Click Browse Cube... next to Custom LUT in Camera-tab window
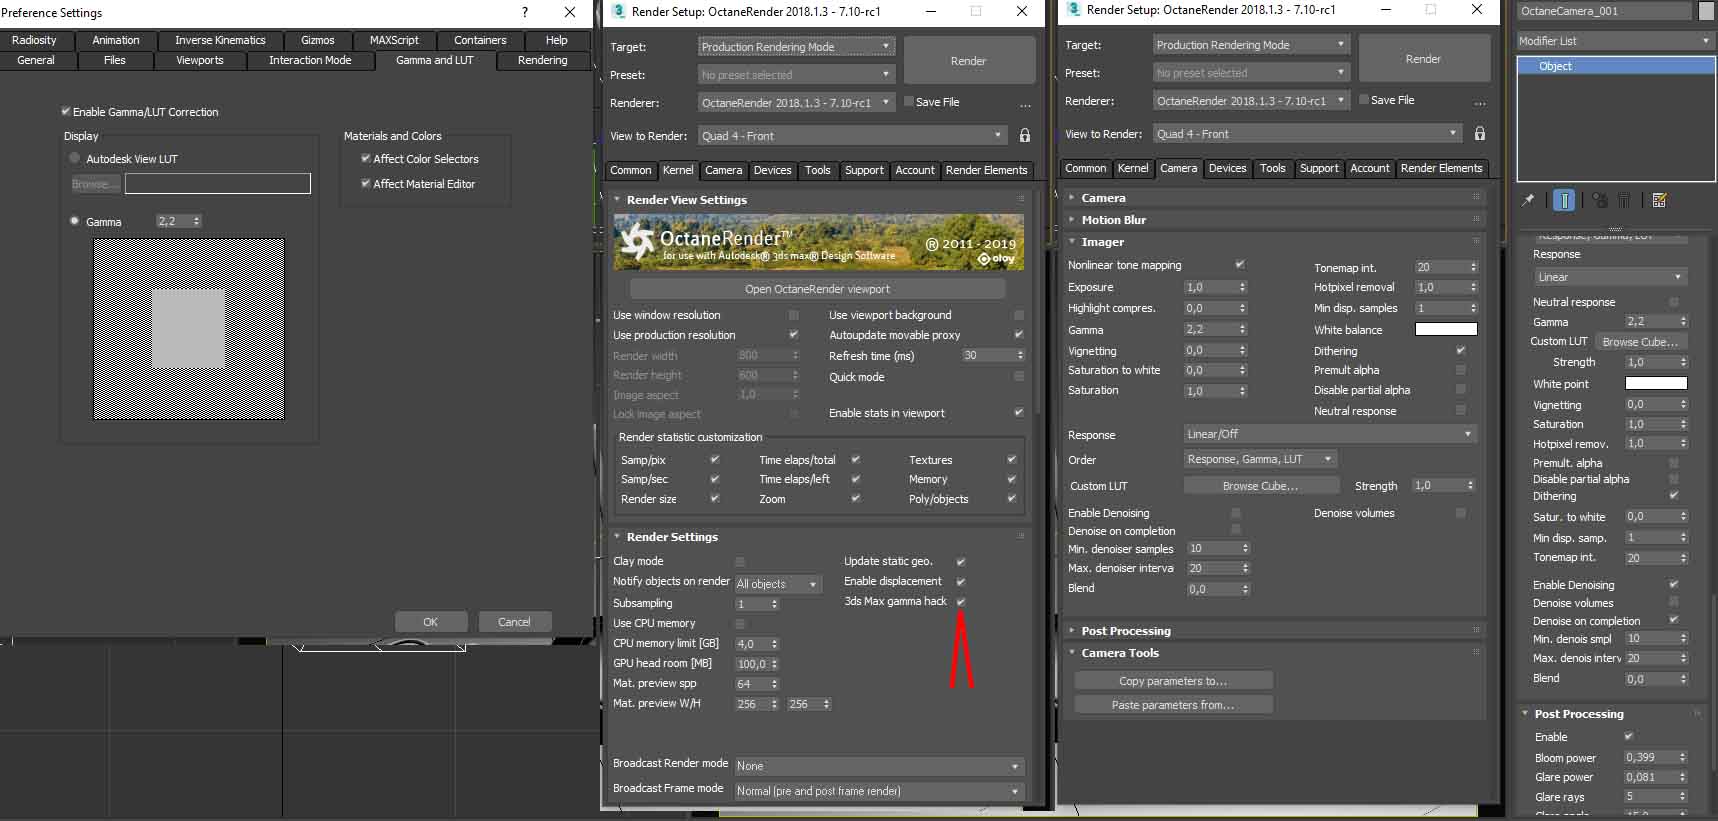1718x821 pixels. coord(1261,486)
